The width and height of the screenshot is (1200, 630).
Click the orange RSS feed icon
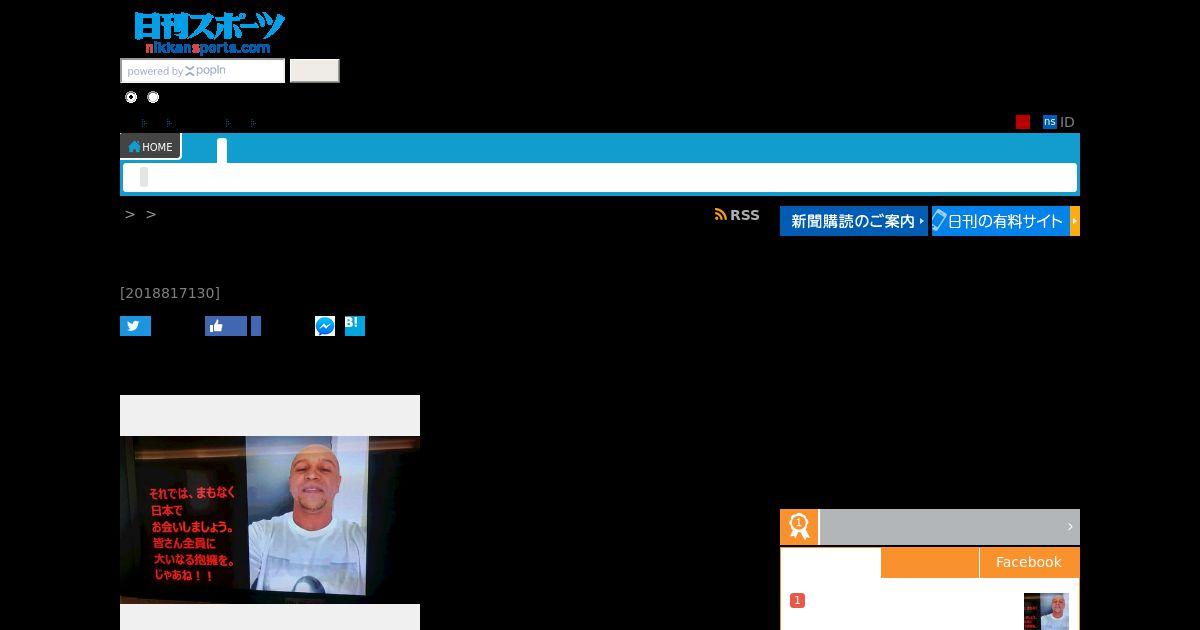[720, 215]
